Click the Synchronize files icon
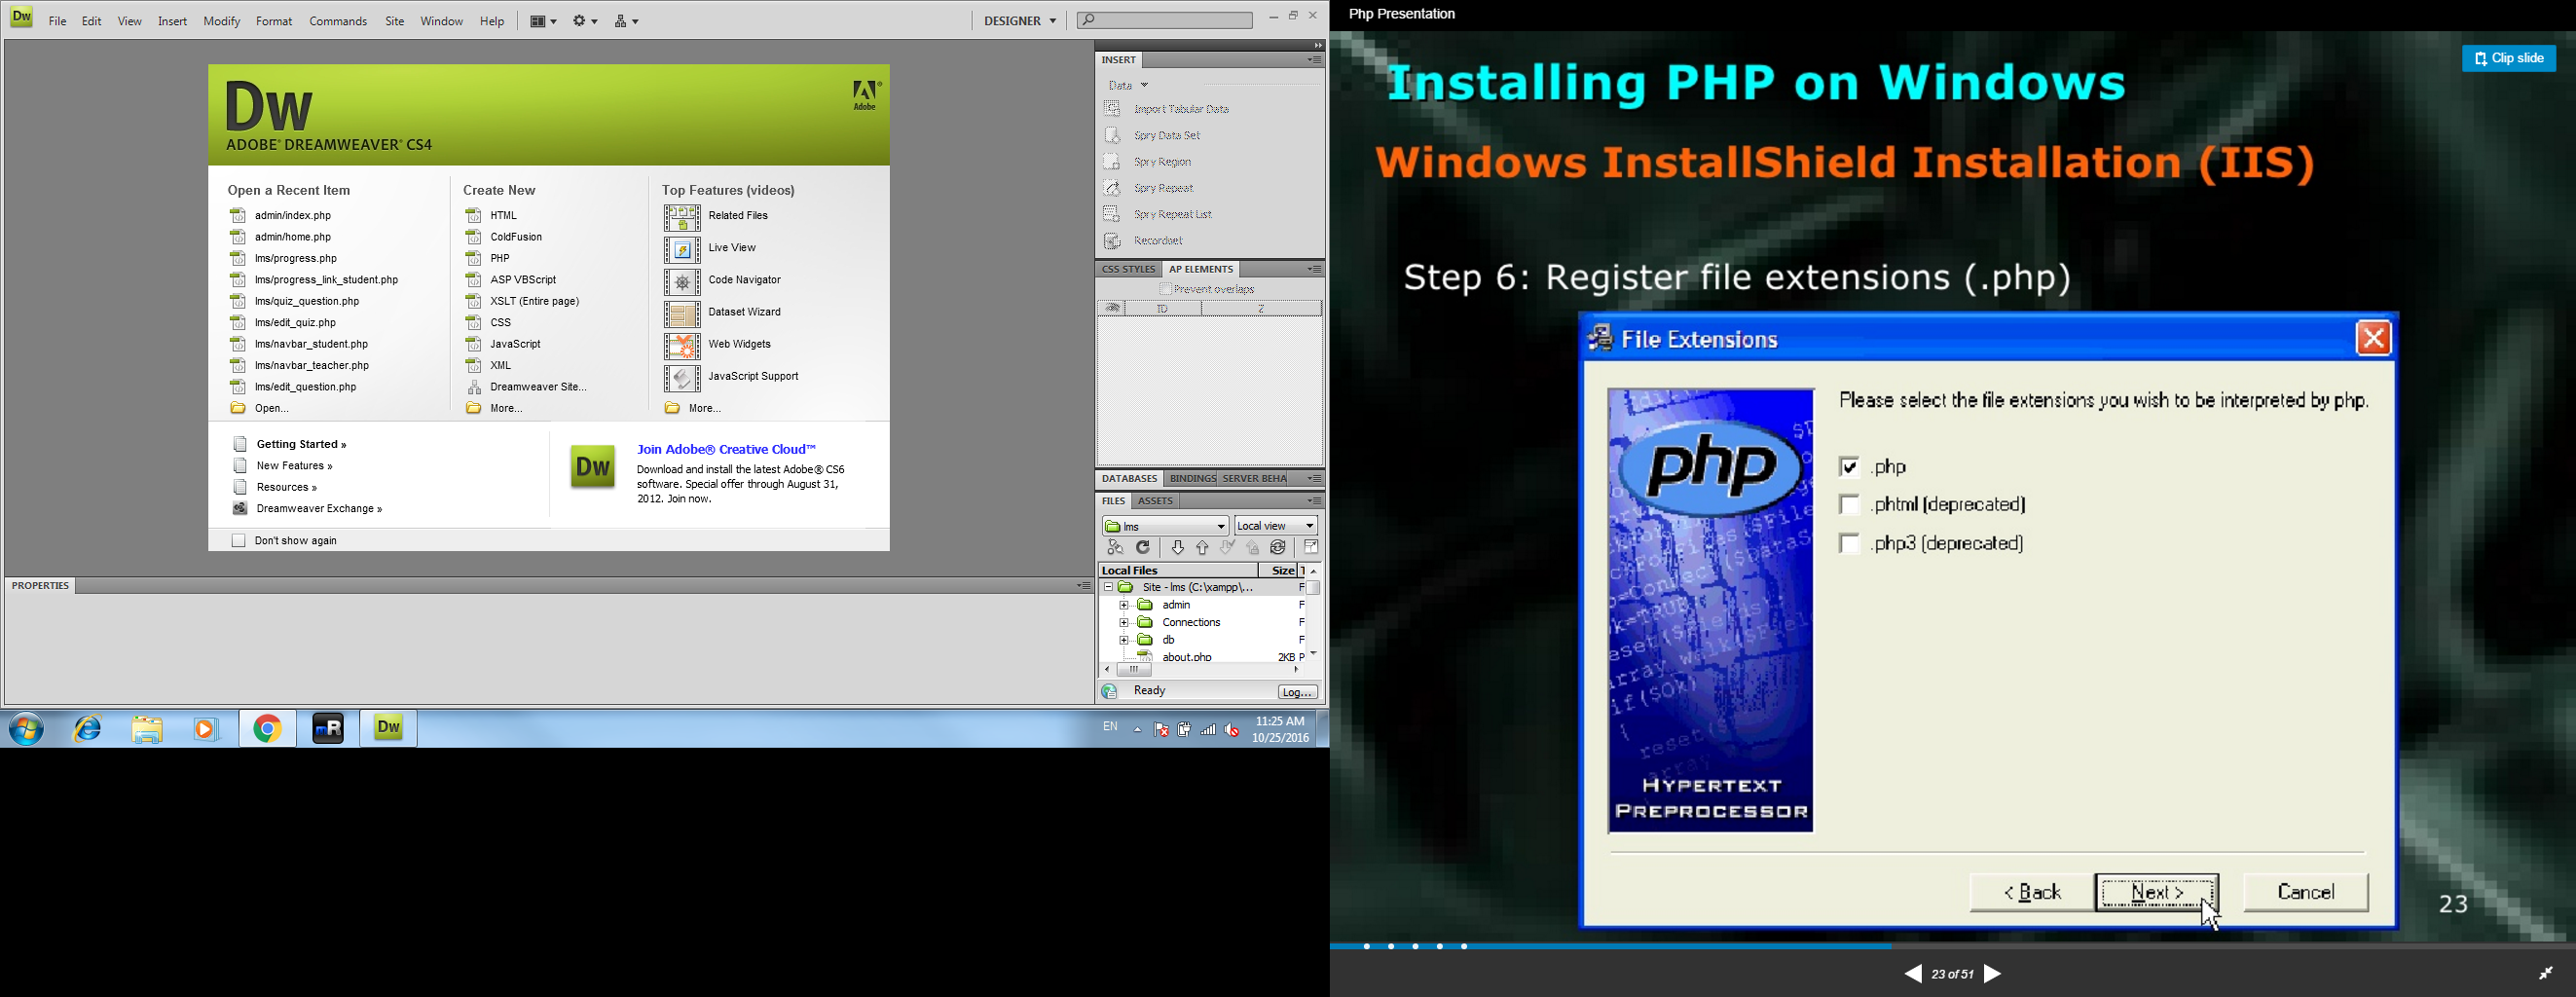 pos(1279,548)
